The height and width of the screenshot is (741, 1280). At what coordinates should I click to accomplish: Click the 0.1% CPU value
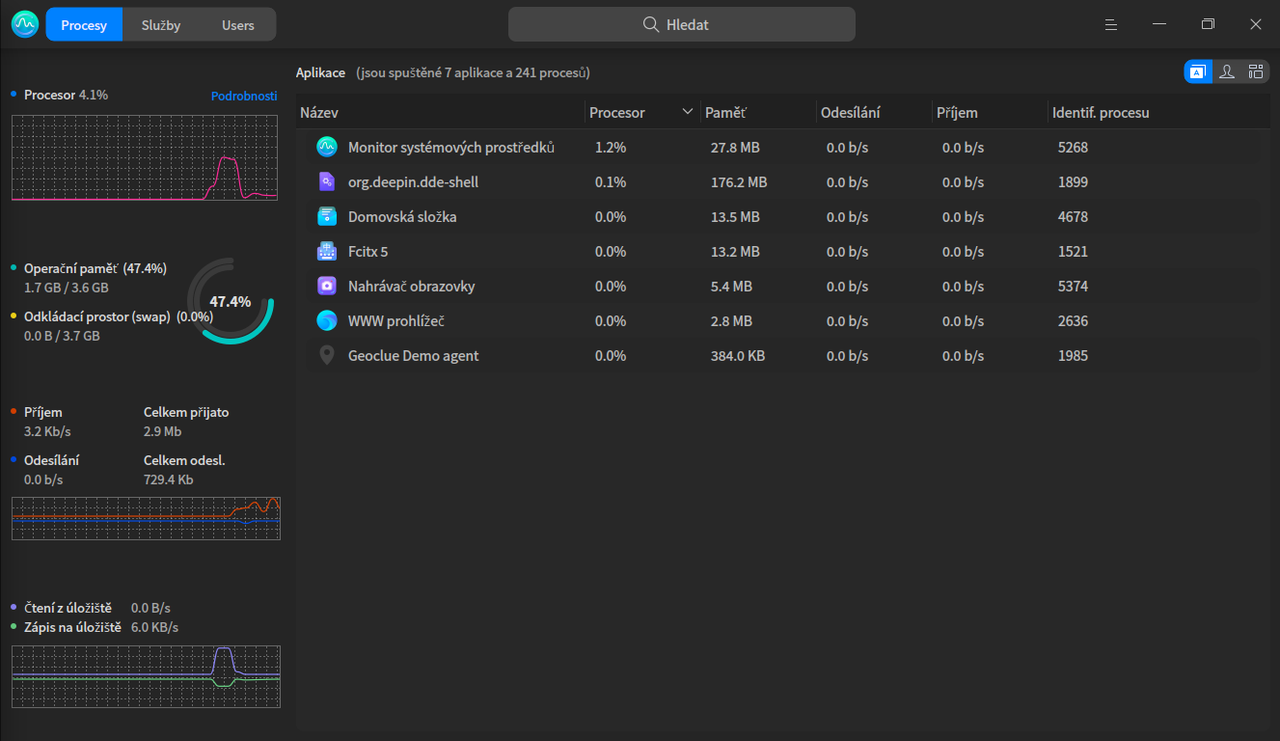point(610,182)
